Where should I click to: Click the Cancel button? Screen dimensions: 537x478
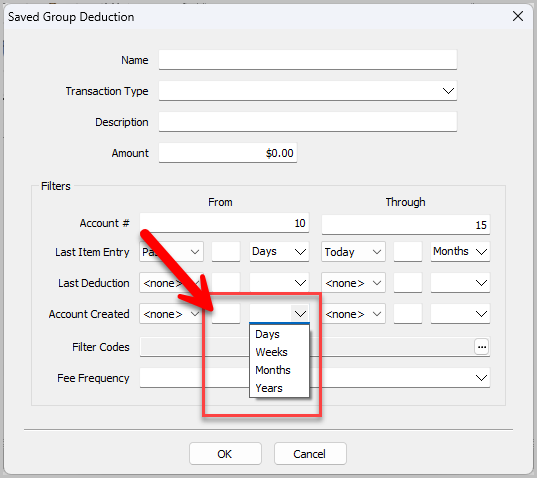(310, 454)
